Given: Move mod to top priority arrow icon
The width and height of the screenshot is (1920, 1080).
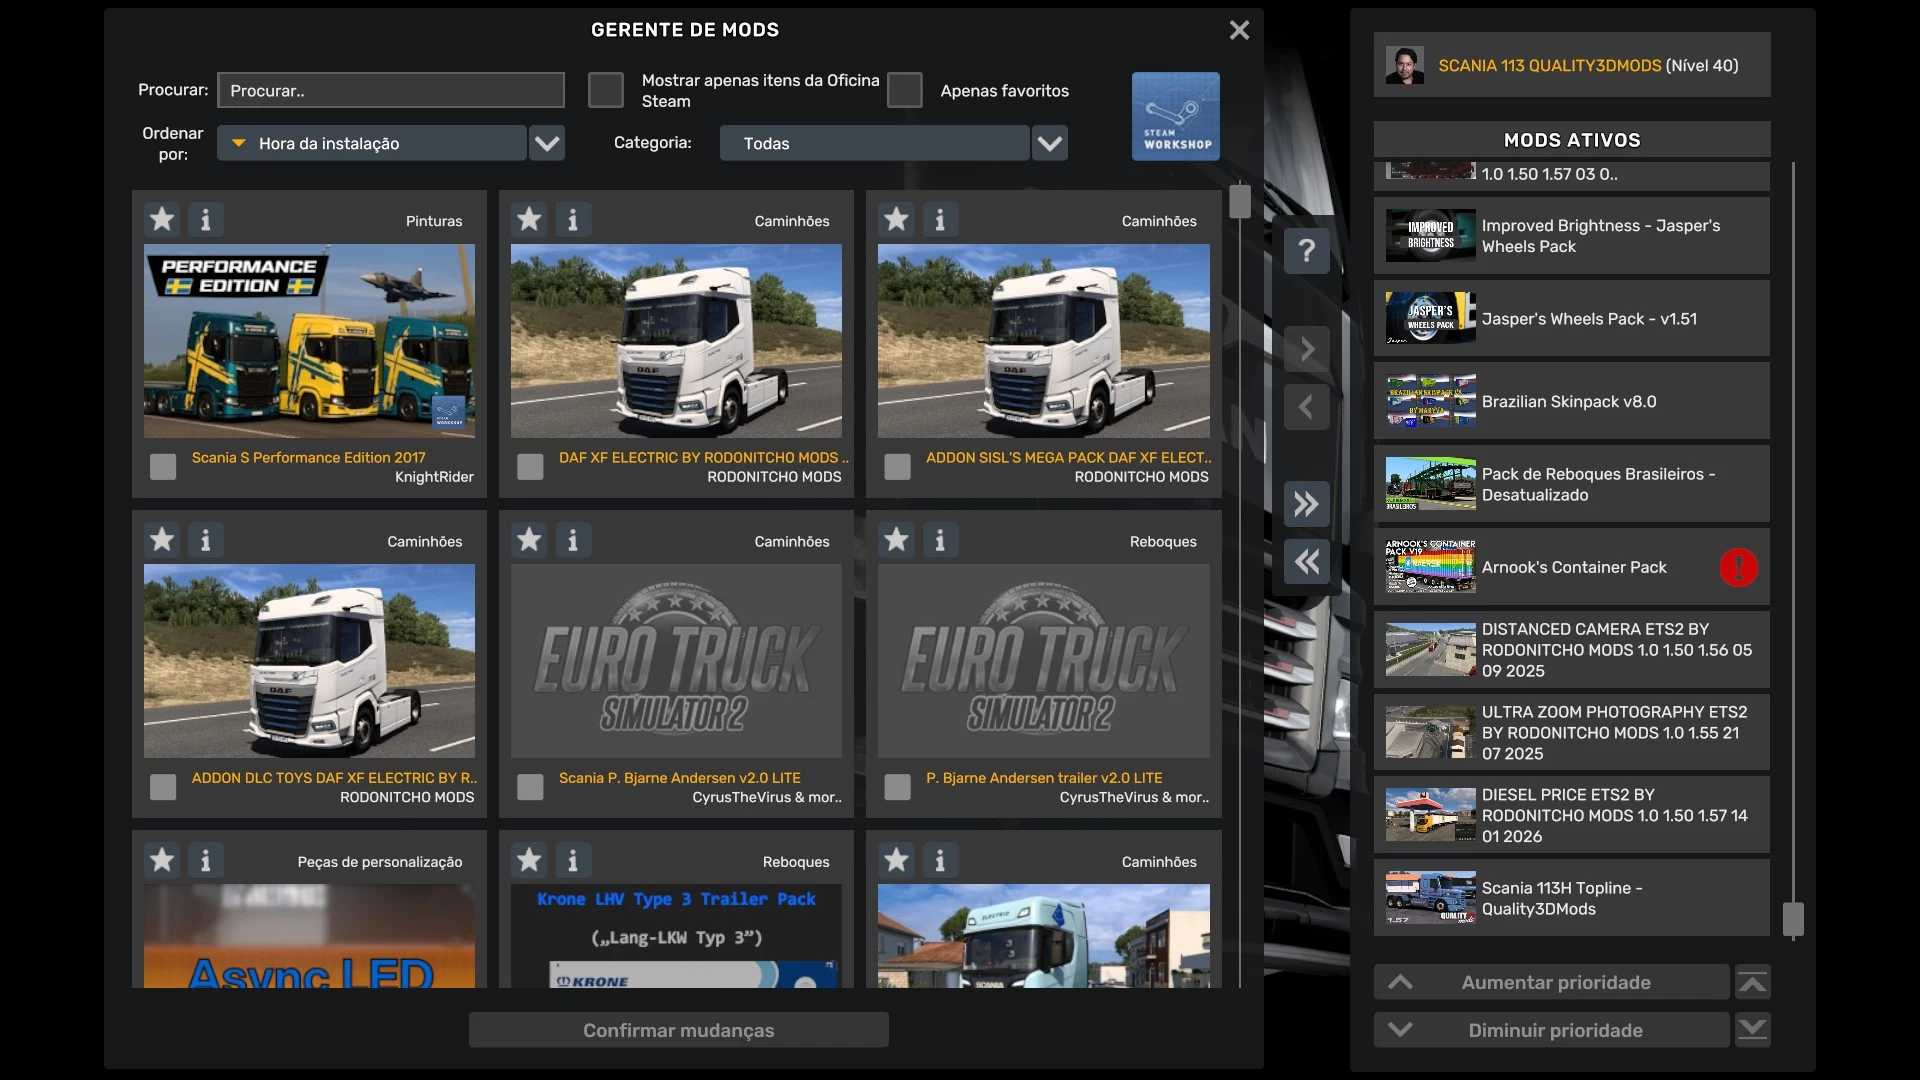Looking at the screenshot, I should pyautogui.click(x=1752, y=983).
